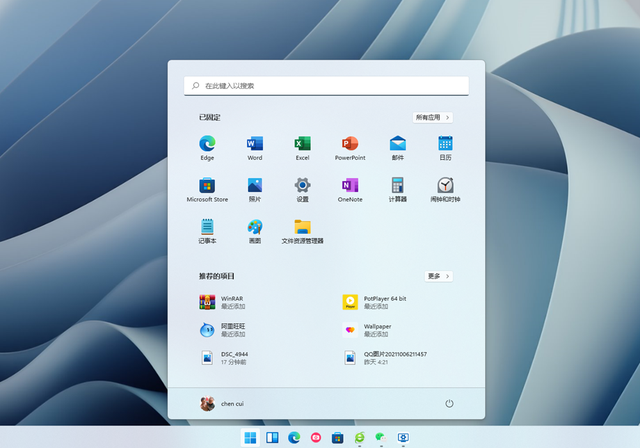Screen dimensions: 640x448
Task: Open Microsoft Store from the taskbar
Action: 338,438
